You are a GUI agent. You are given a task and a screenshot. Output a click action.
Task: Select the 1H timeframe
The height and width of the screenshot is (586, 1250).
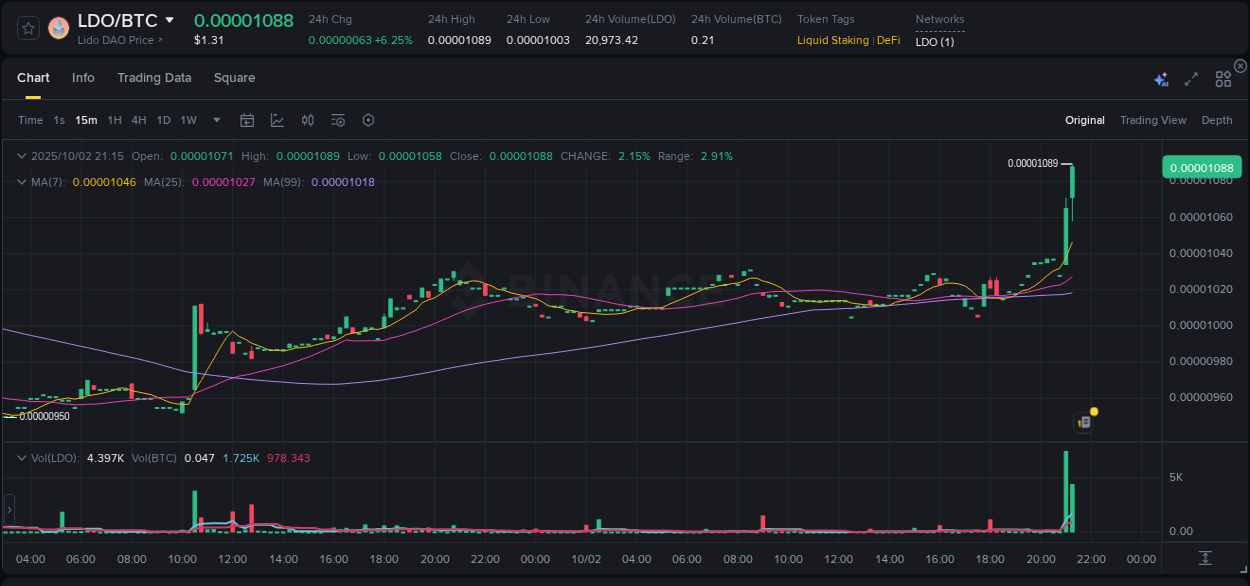click(115, 120)
